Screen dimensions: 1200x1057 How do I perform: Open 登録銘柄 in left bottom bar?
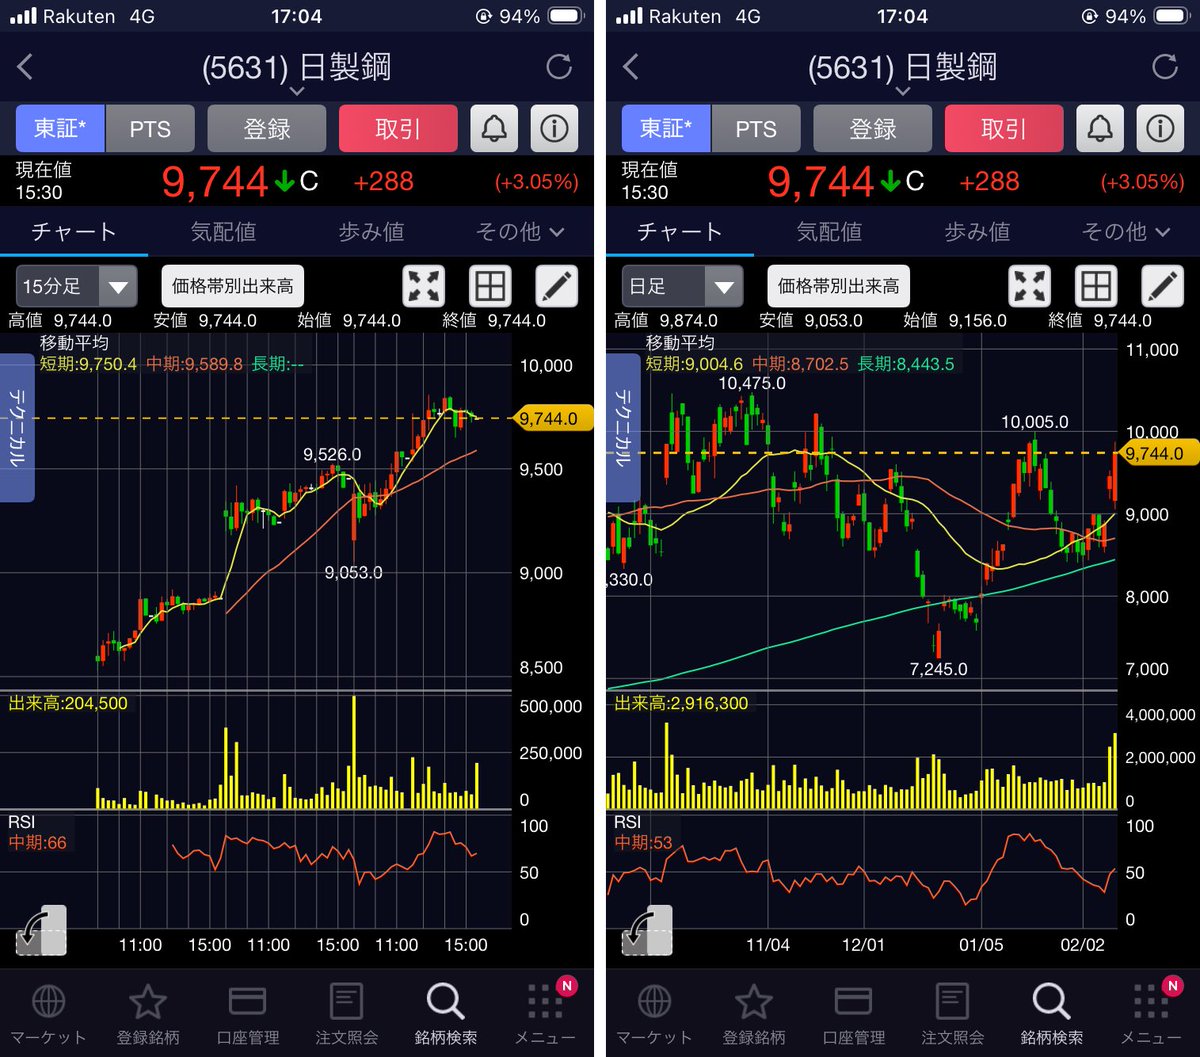point(148,1014)
